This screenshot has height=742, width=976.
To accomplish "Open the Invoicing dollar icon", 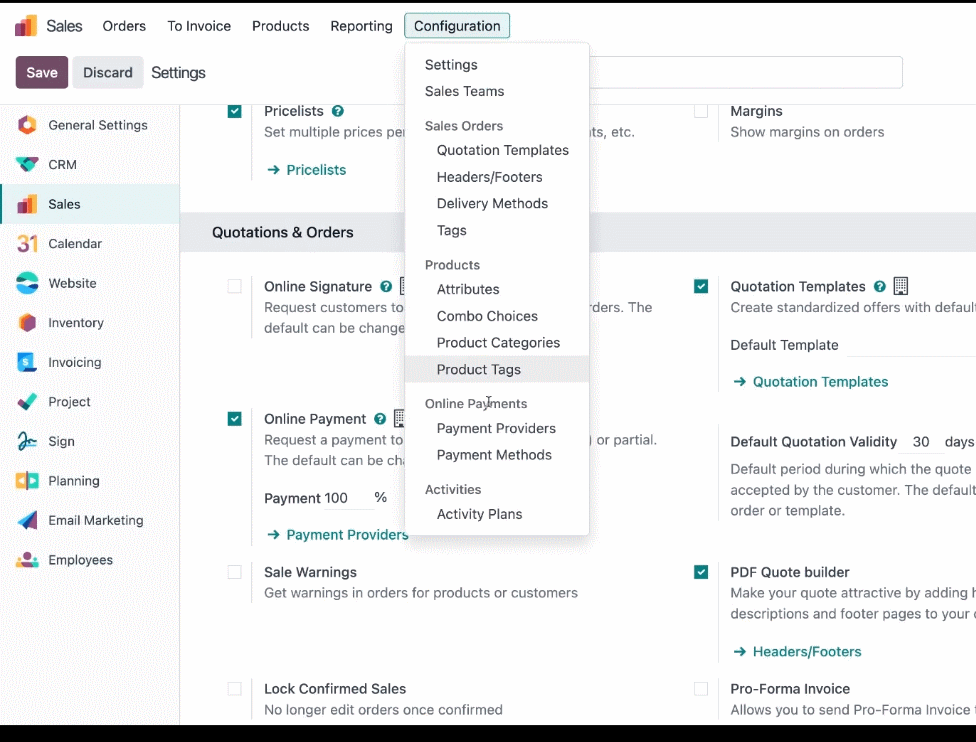I will click(27, 362).
